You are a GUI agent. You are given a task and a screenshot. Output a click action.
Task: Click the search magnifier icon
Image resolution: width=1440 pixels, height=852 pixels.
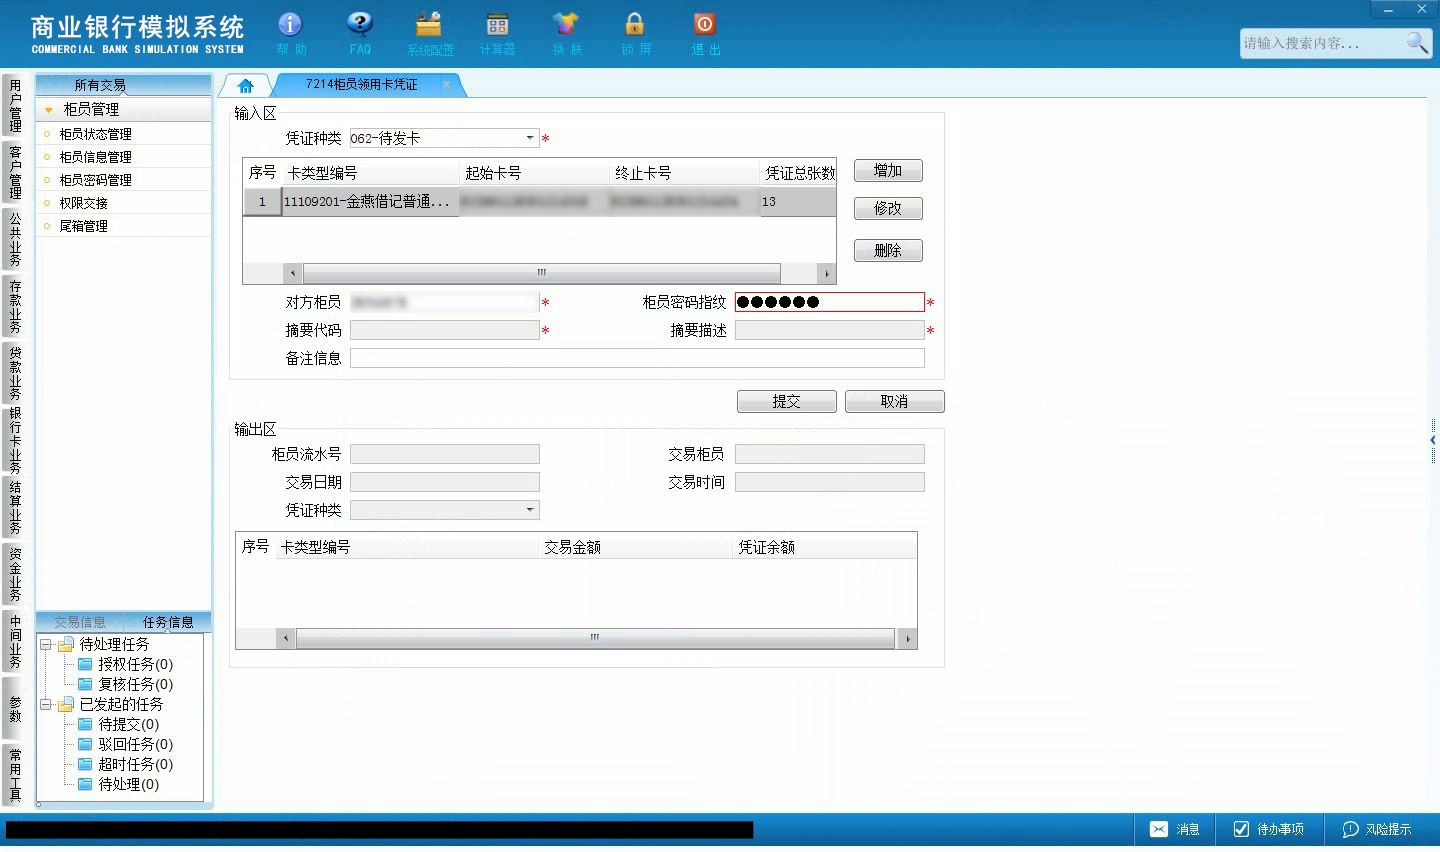(x=1416, y=42)
